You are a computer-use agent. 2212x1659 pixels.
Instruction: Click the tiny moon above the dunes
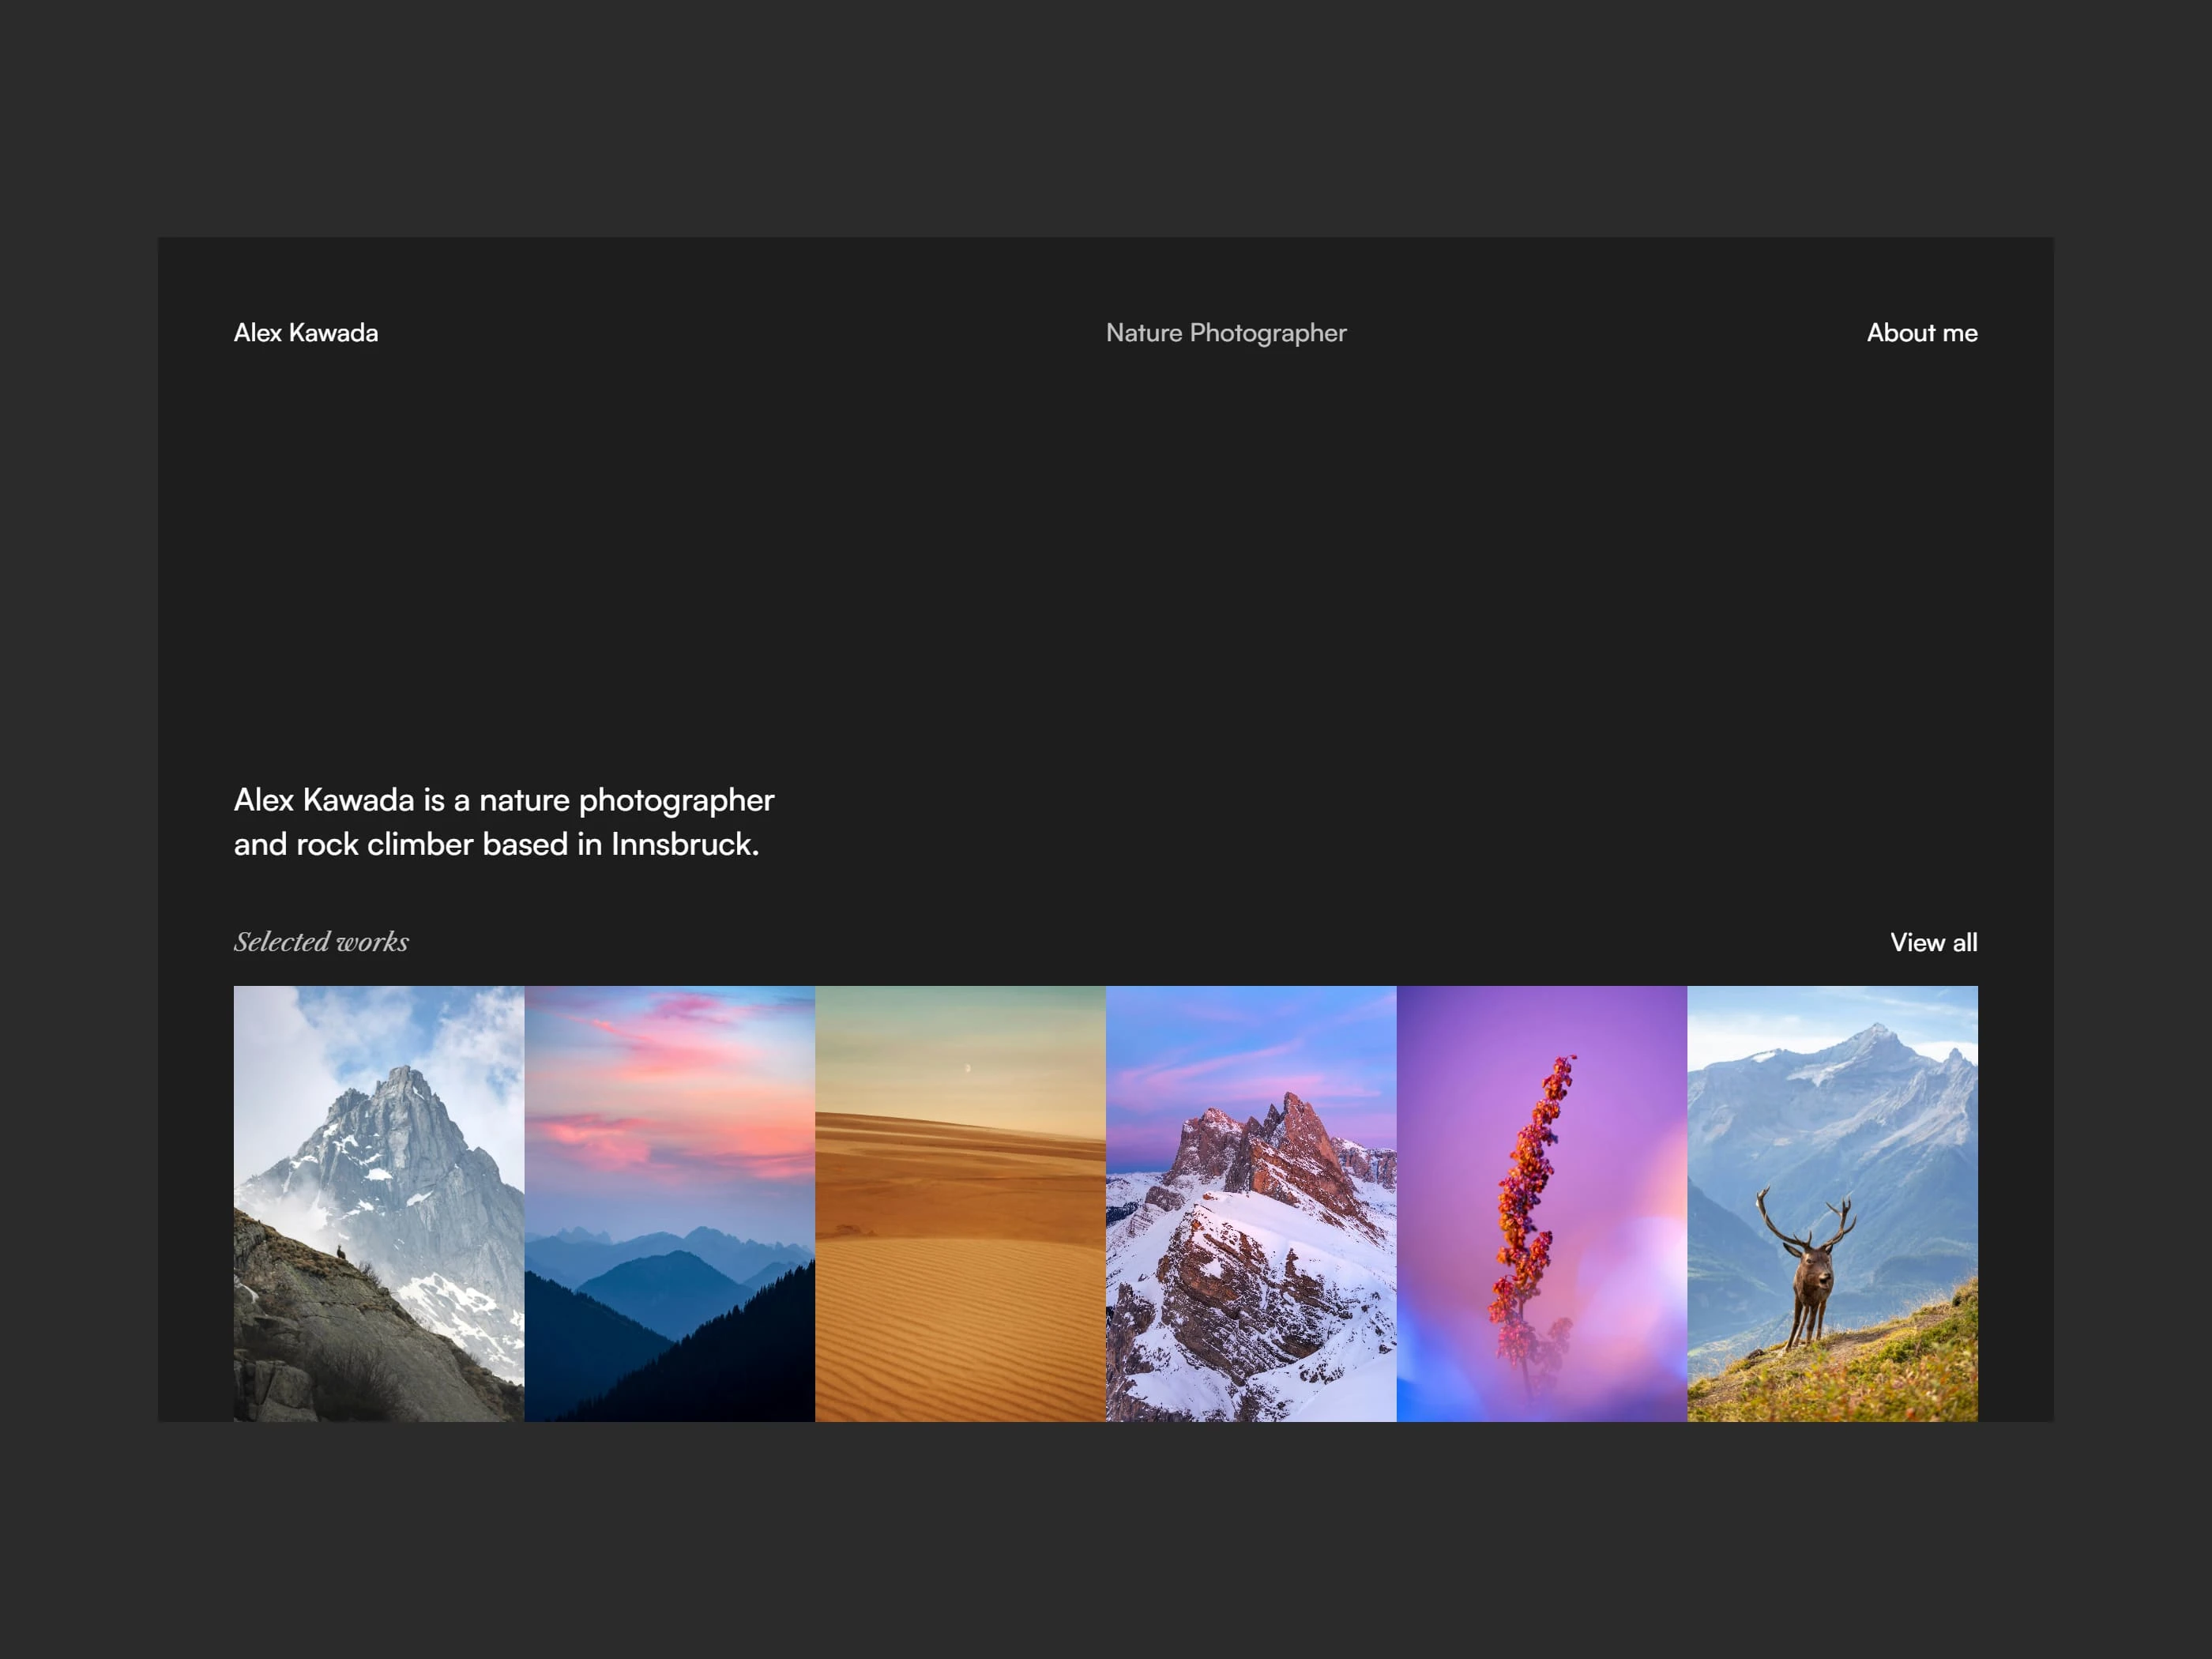(967, 1069)
